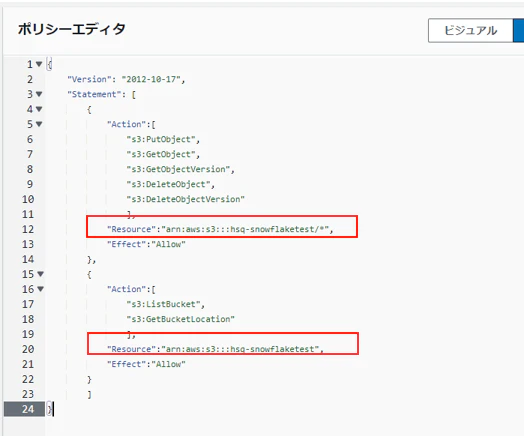Click the closing brace on line 22
524x436 pixels.
(x=89, y=379)
